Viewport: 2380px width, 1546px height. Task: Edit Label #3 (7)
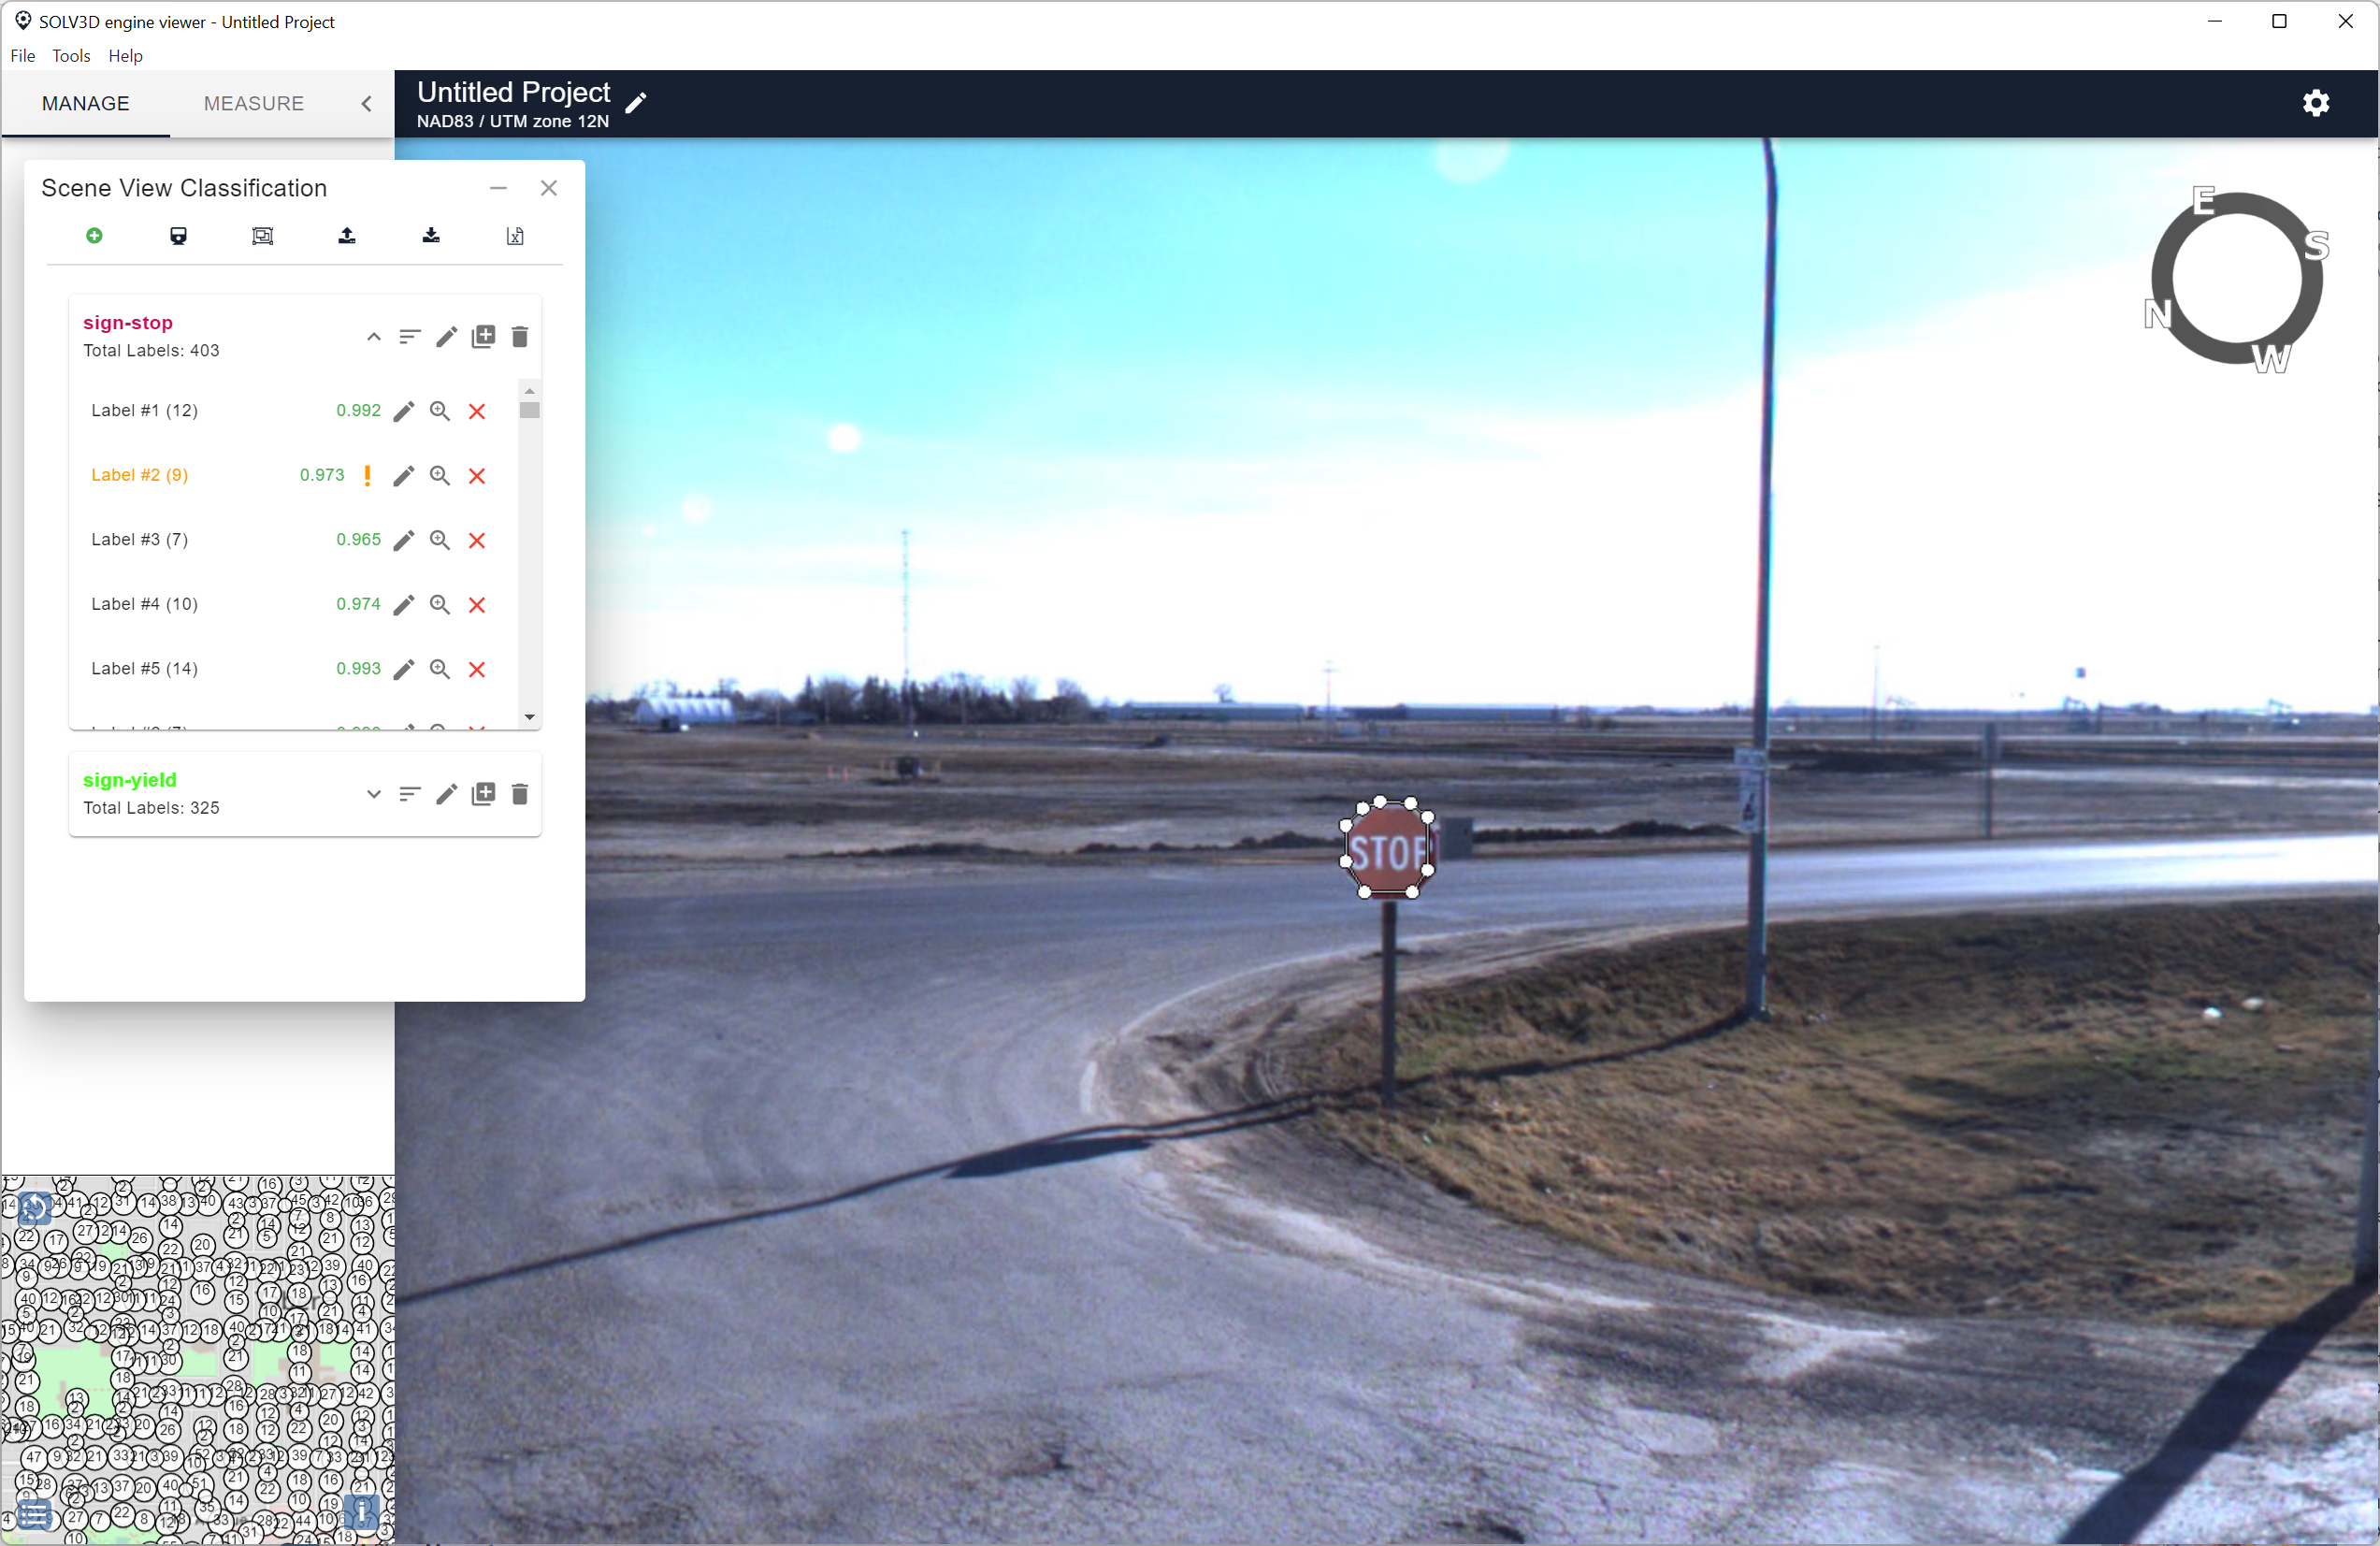[x=403, y=540]
